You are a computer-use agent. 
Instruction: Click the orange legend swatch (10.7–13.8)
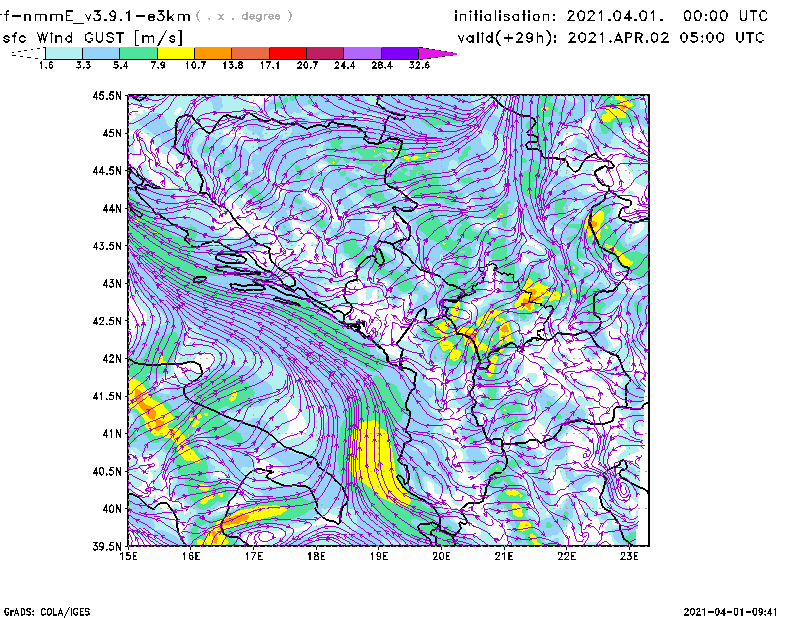click(213, 53)
